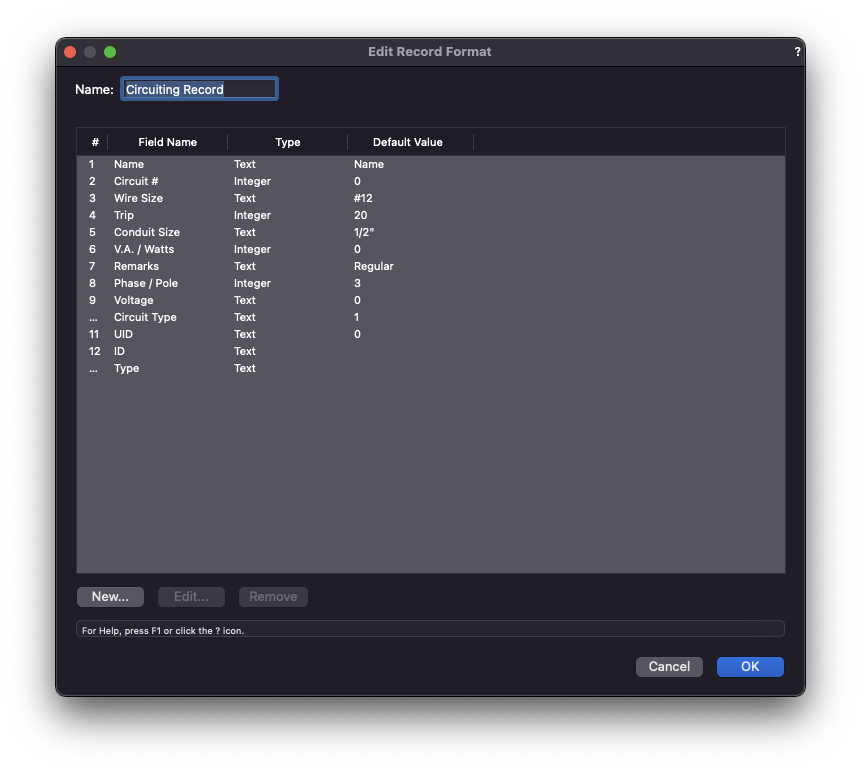
Task: Select the Trip field row
Action: (x=124, y=215)
